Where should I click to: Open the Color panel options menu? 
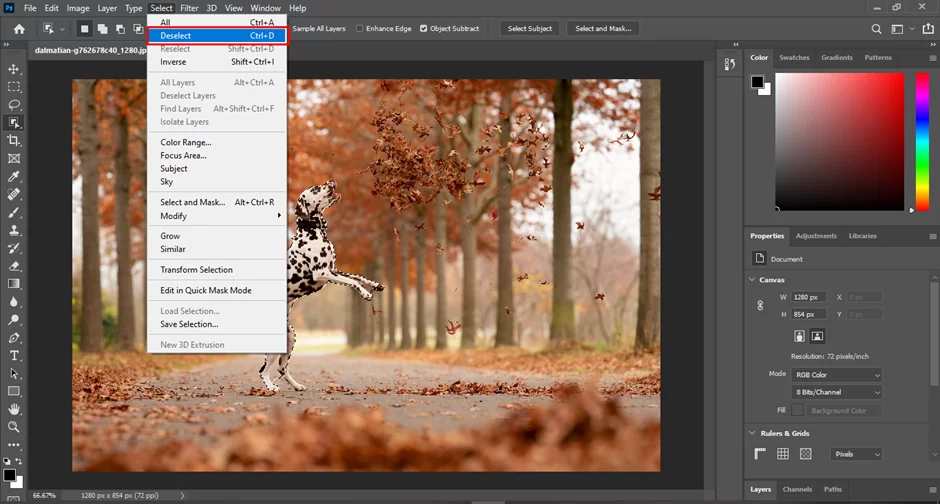point(933,58)
